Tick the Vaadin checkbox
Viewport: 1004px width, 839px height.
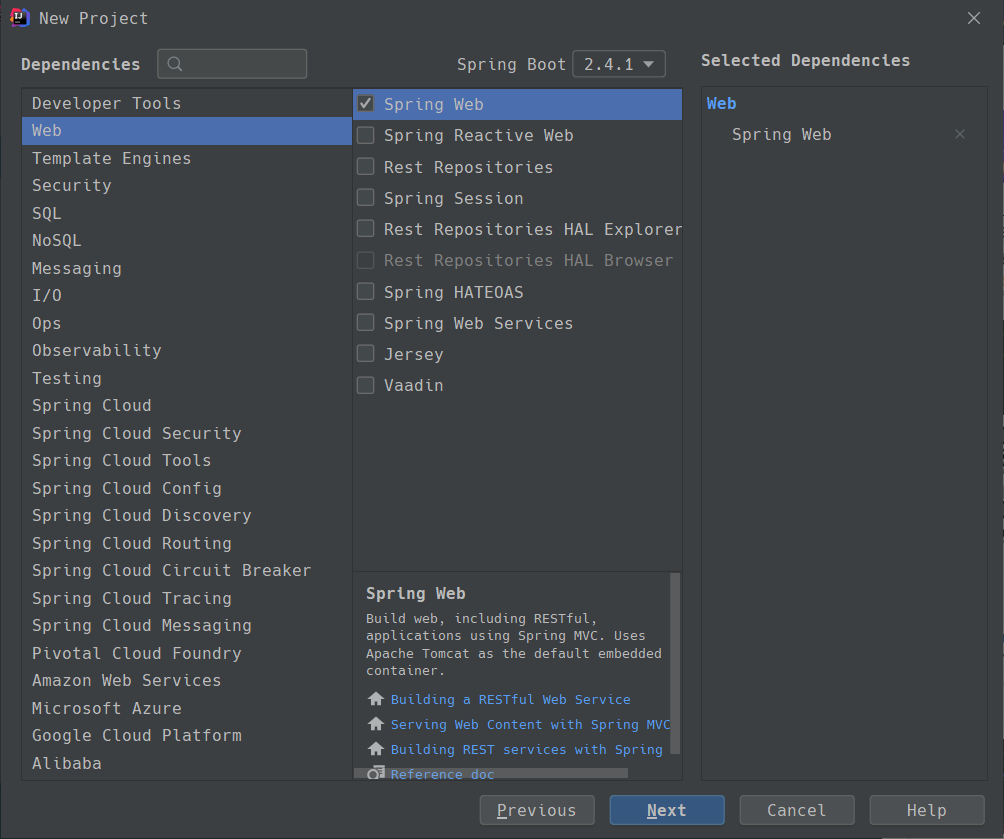tap(366, 385)
